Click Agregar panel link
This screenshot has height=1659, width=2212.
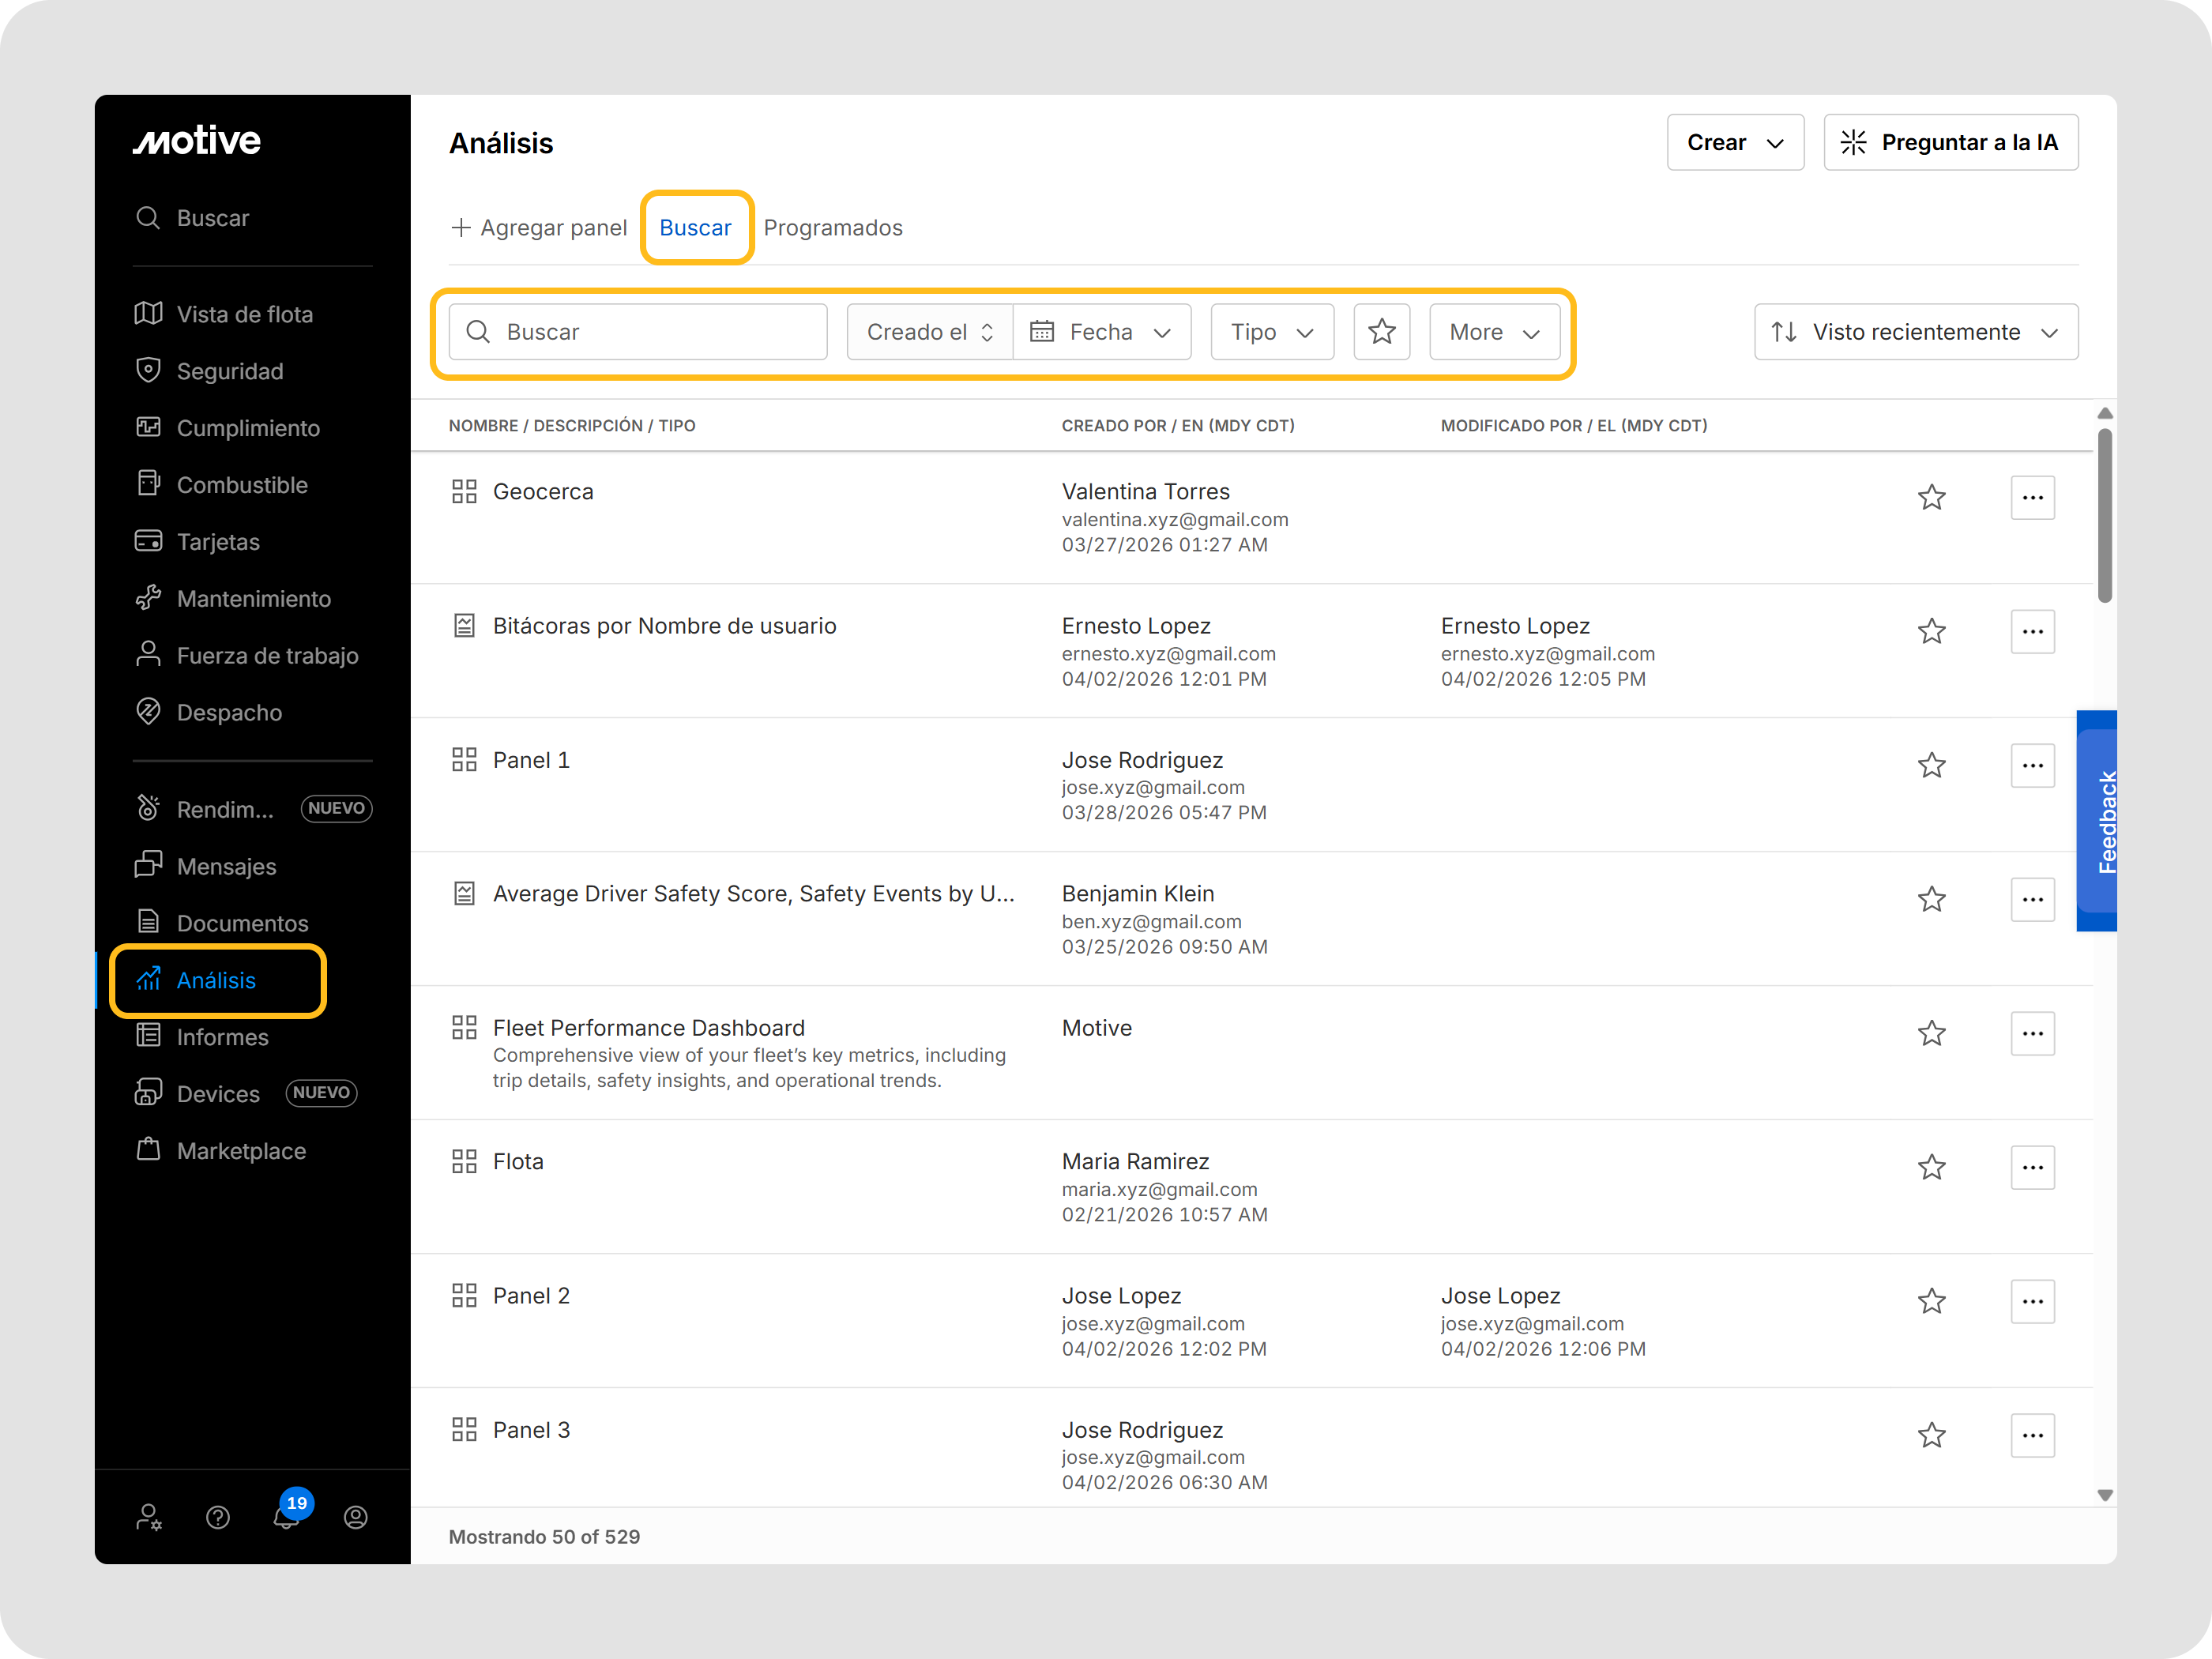[x=540, y=228]
